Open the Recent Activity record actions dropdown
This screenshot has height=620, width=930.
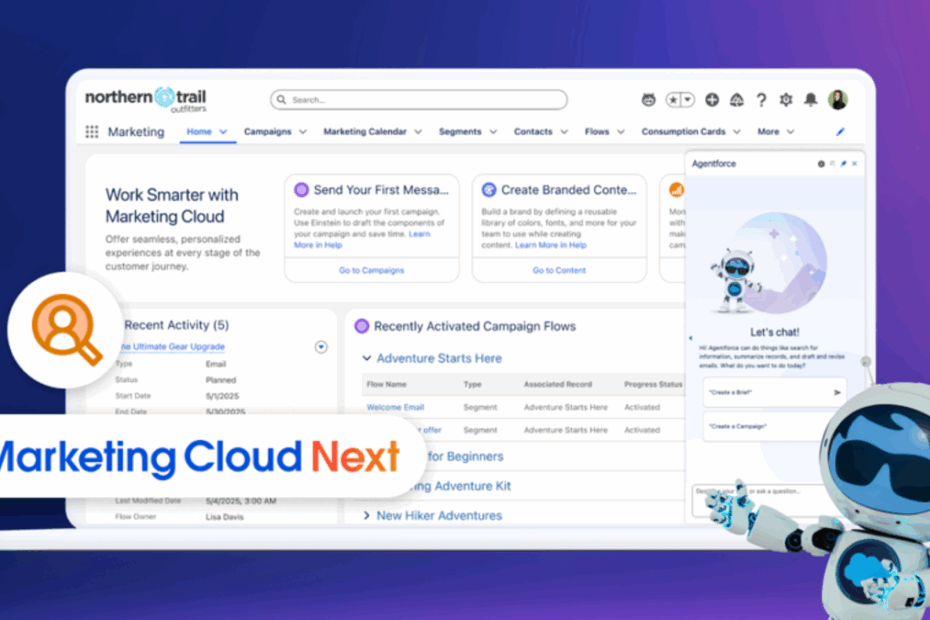coord(321,347)
